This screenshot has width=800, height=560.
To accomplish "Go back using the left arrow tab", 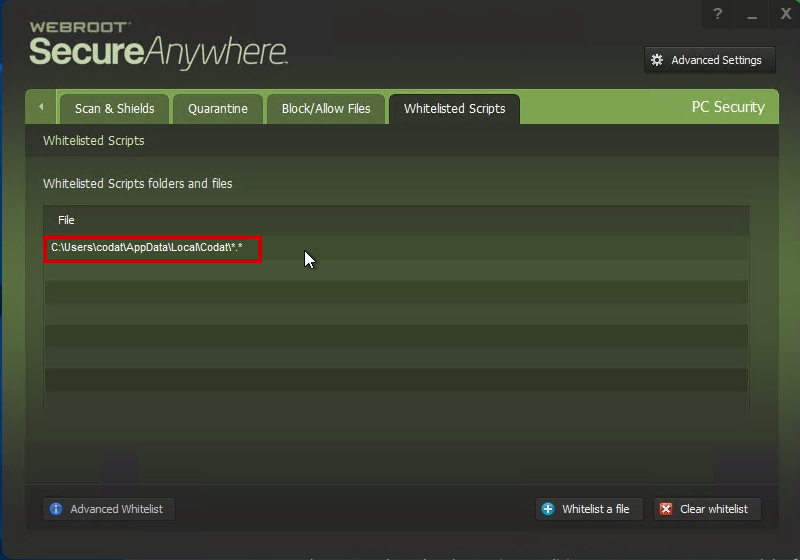I will [x=41, y=107].
